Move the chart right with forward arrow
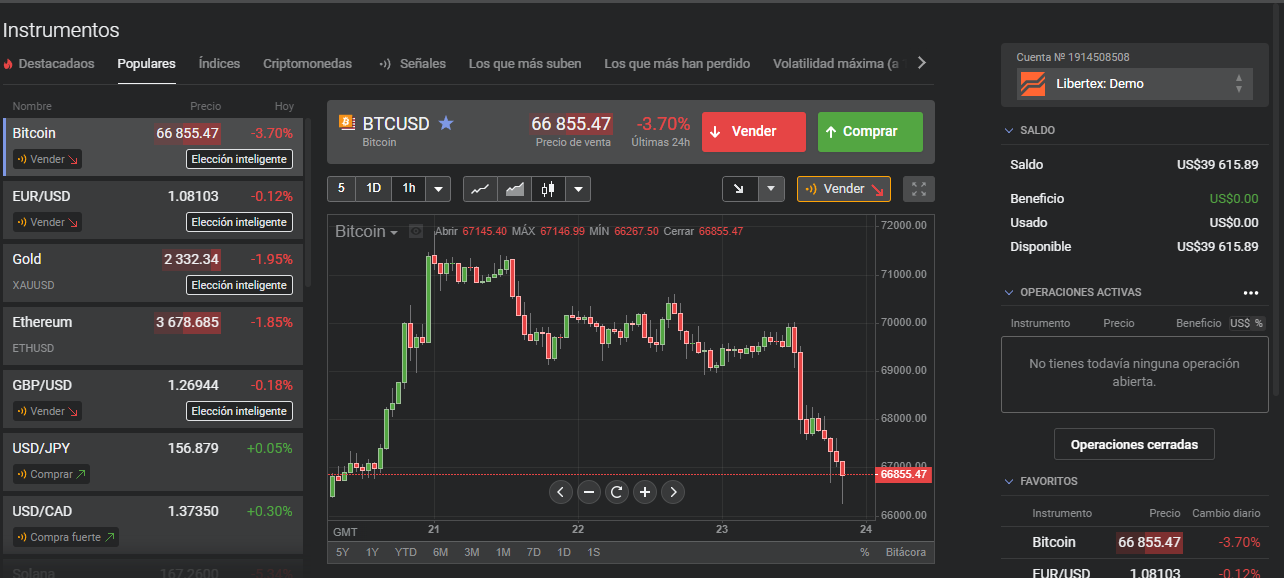 (673, 491)
